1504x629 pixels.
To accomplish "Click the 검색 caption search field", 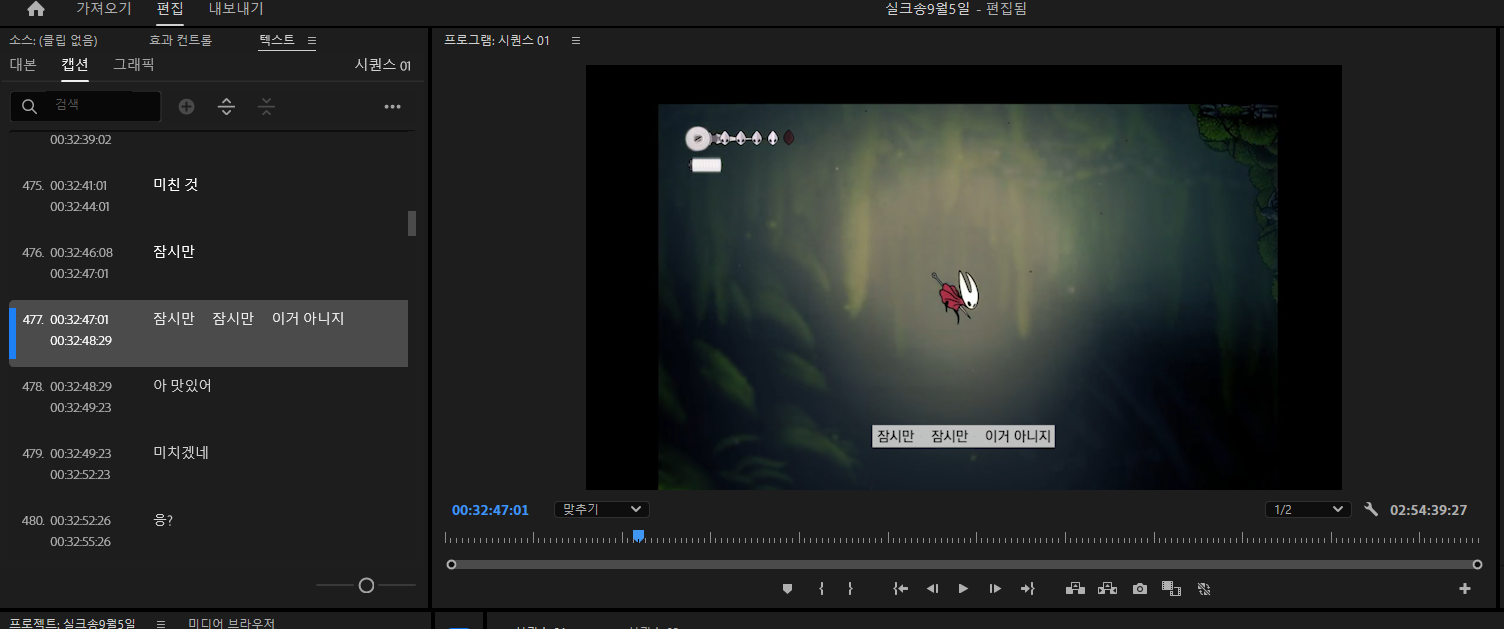I will pyautogui.click(x=100, y=106).
